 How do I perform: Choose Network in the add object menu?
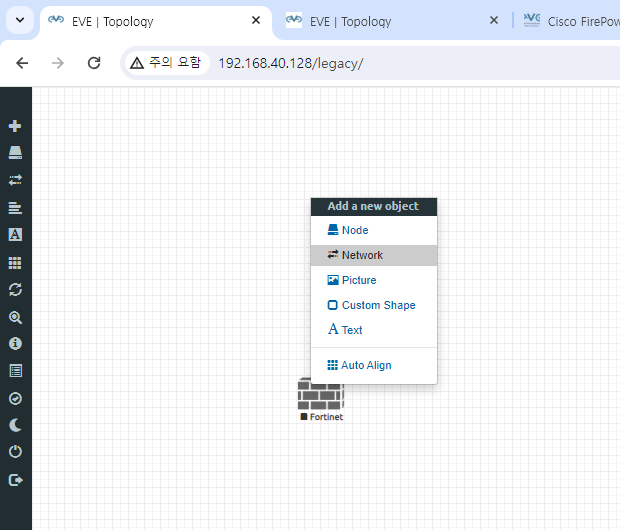coord(374,255)
